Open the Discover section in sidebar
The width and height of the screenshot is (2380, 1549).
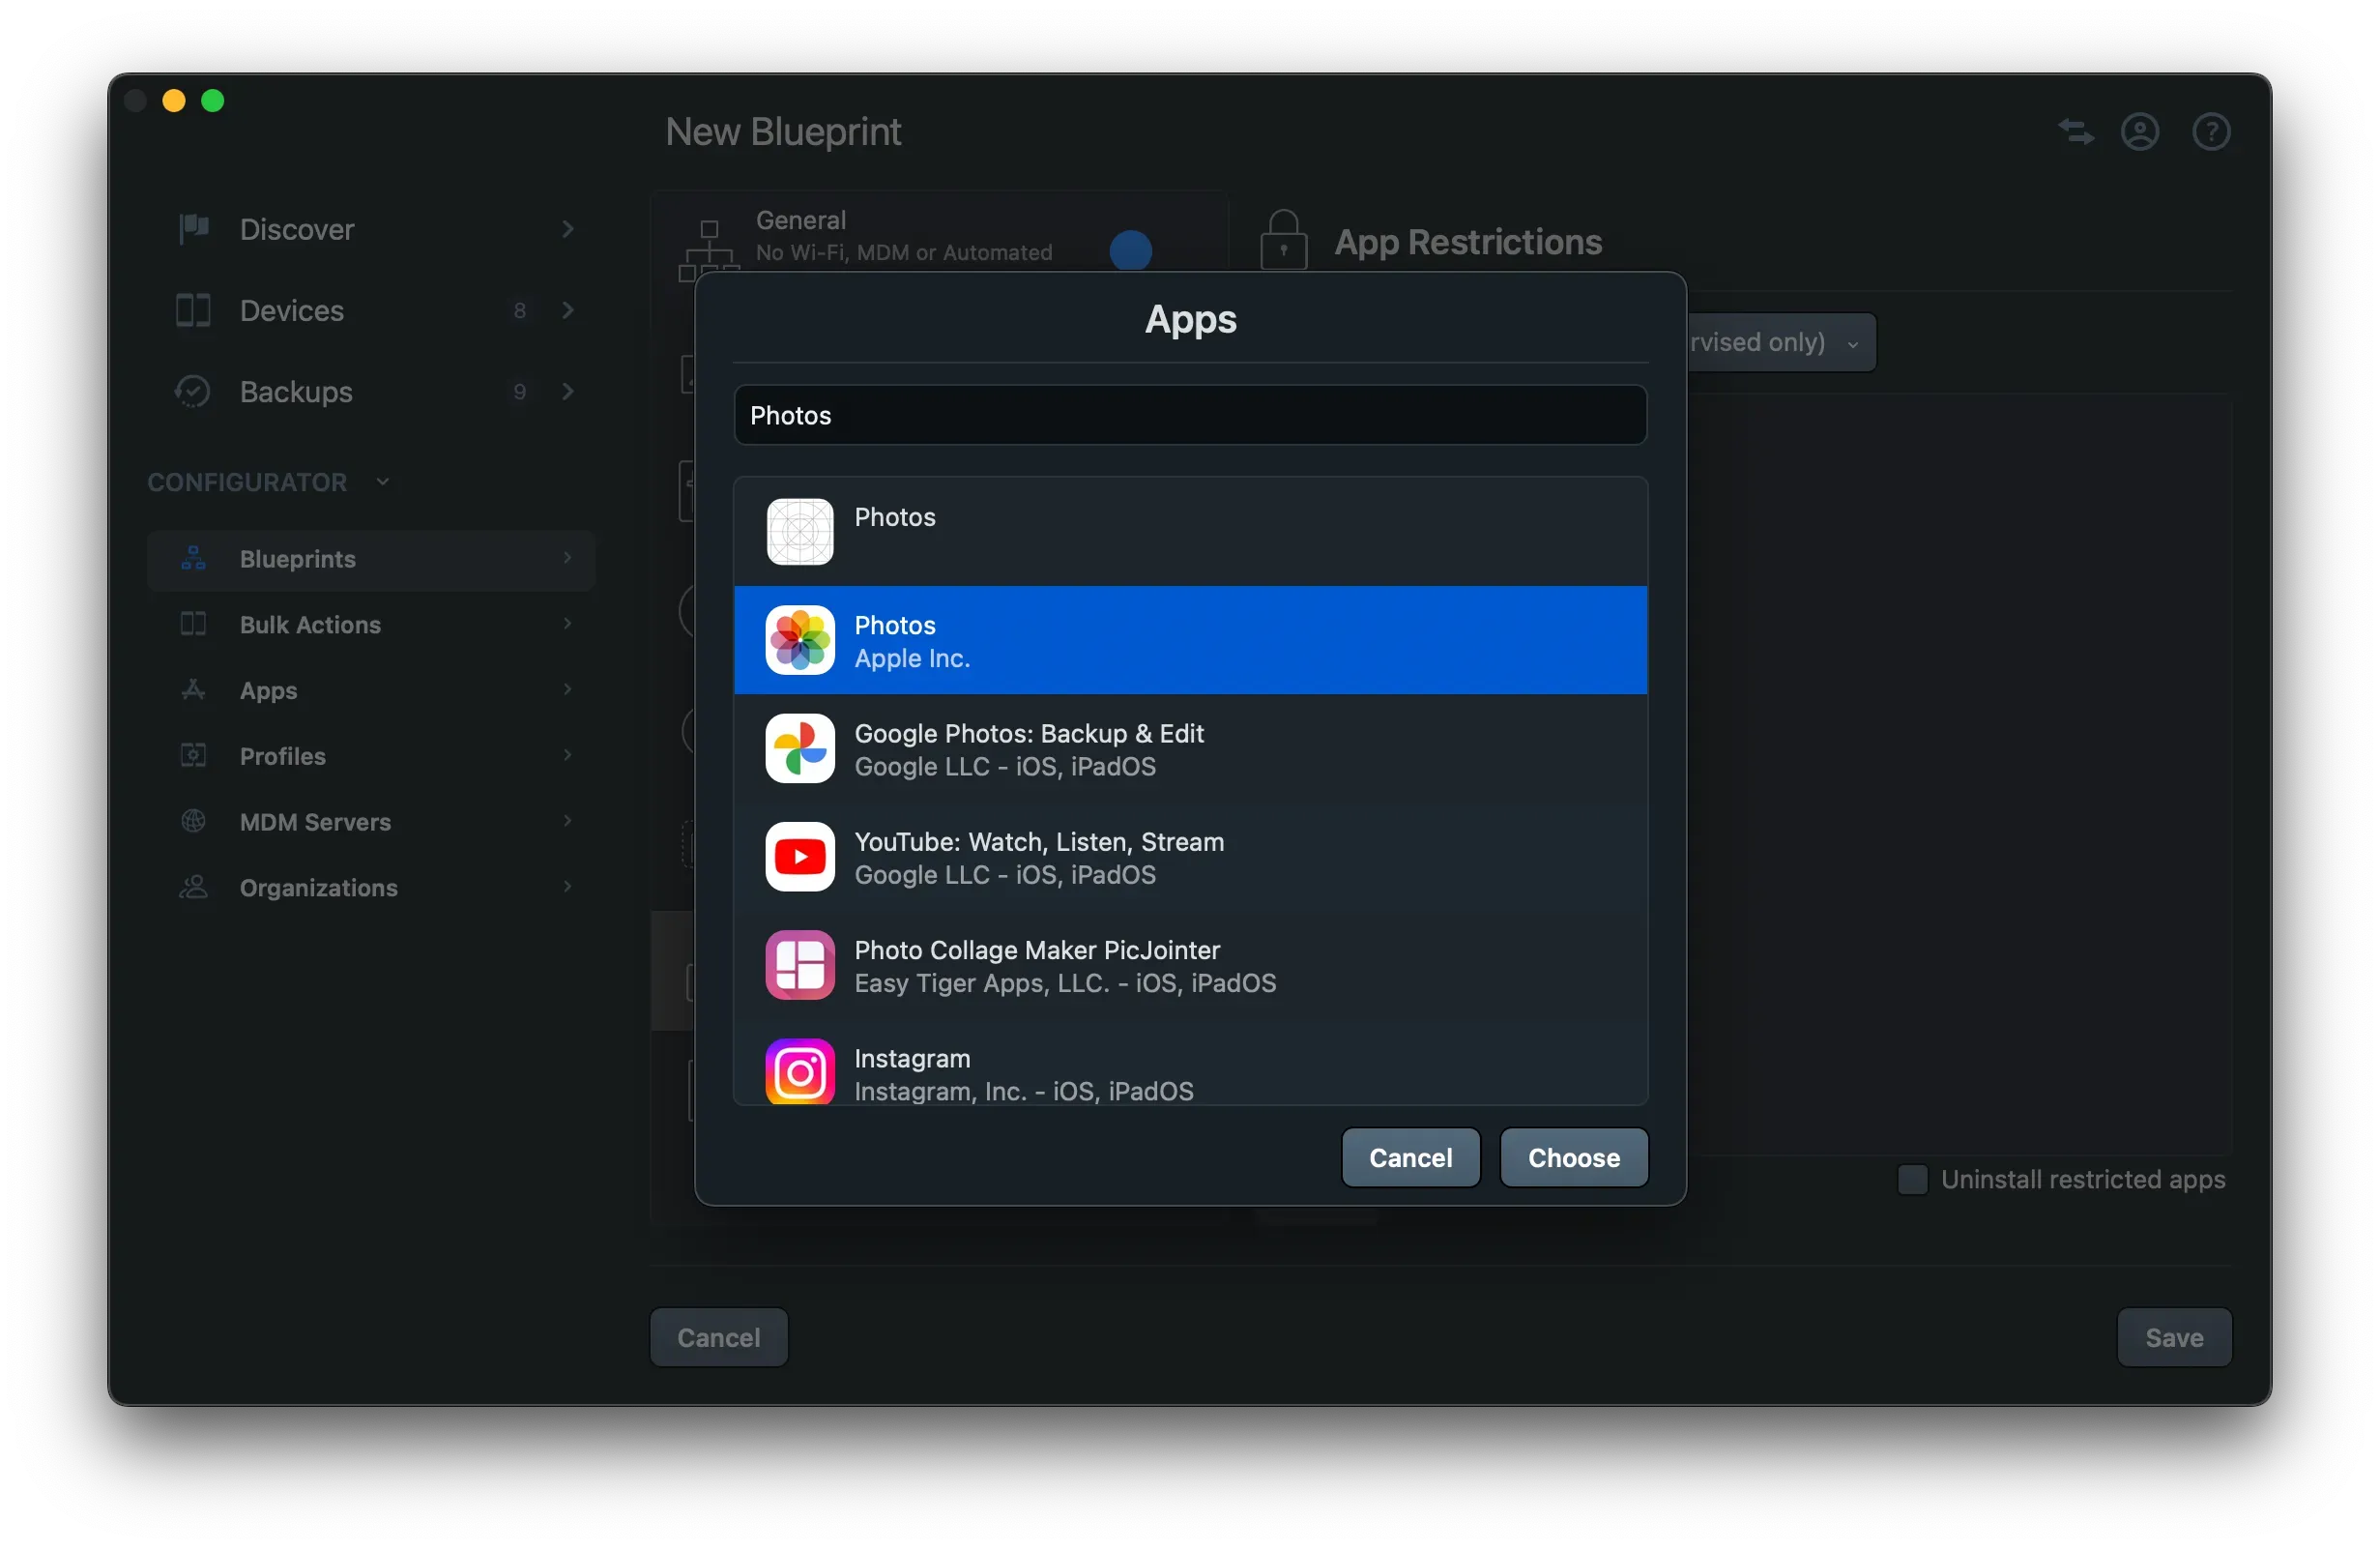[x=296, y=229]
